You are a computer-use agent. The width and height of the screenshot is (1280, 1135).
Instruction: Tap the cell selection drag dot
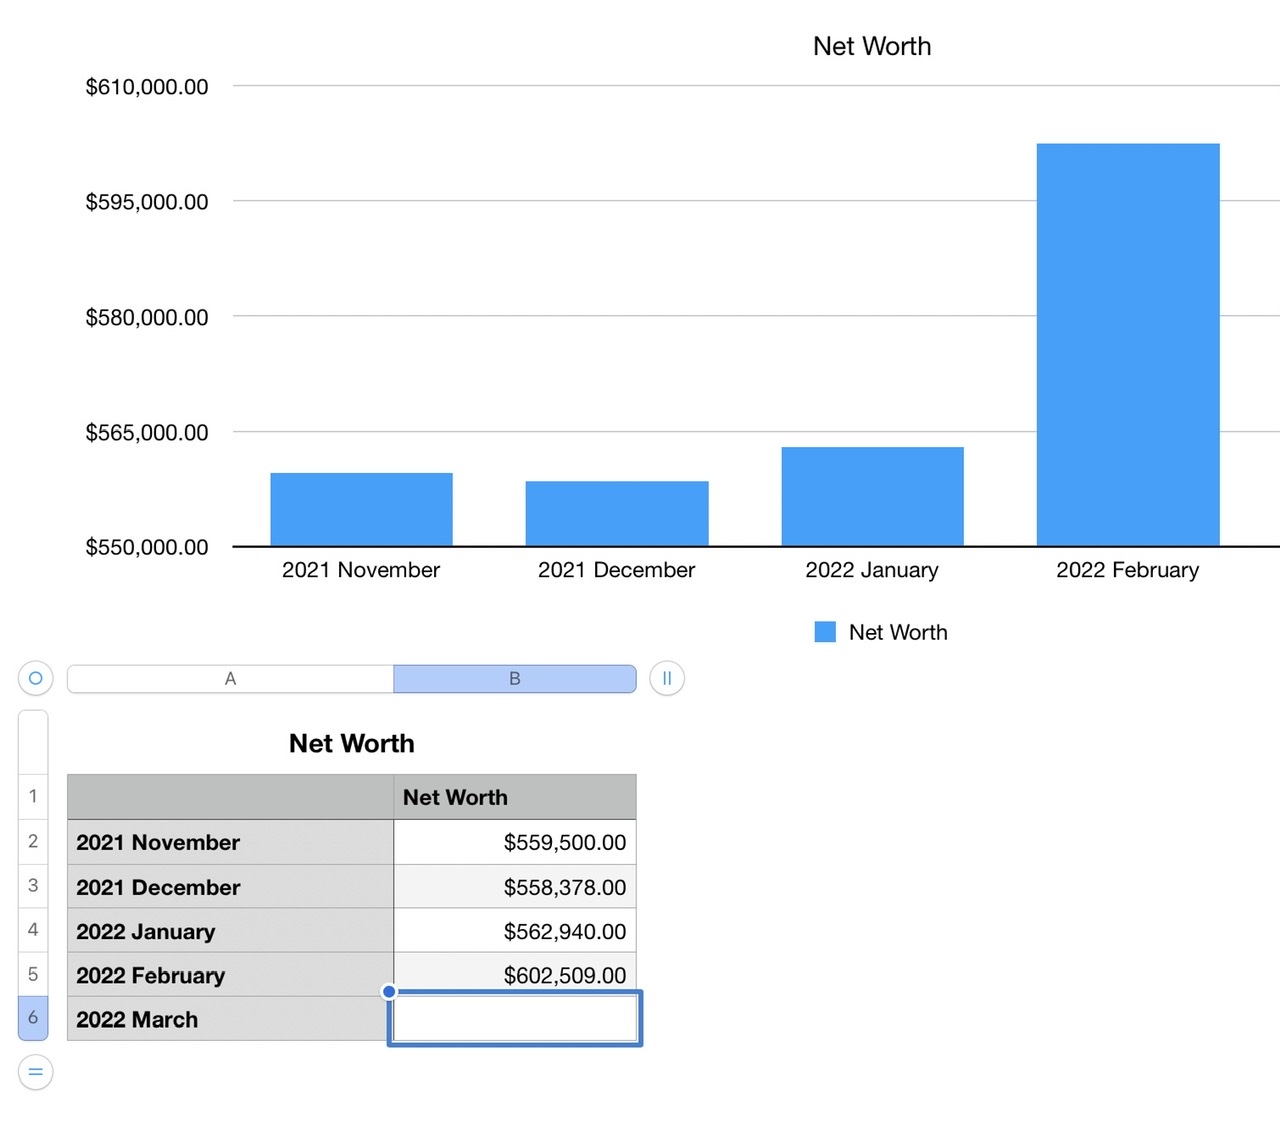tap(389, 992)
